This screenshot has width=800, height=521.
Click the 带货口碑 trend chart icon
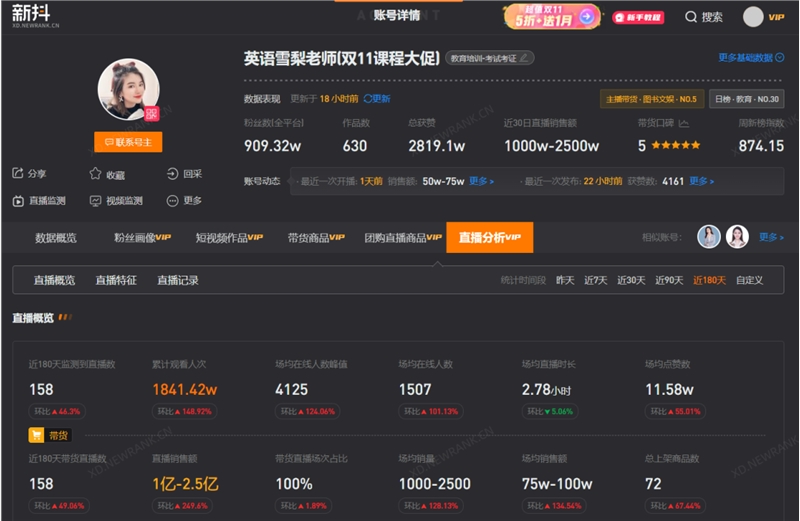click(x=684, y=123)
